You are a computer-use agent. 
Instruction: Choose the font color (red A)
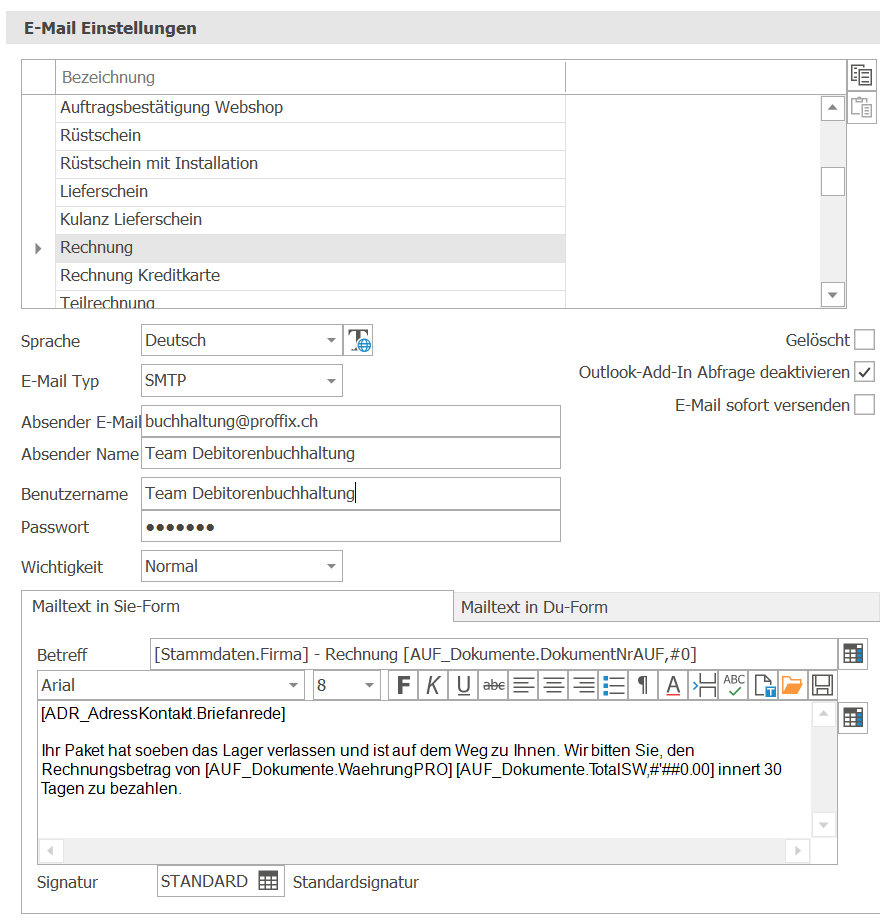coord(673,685)
